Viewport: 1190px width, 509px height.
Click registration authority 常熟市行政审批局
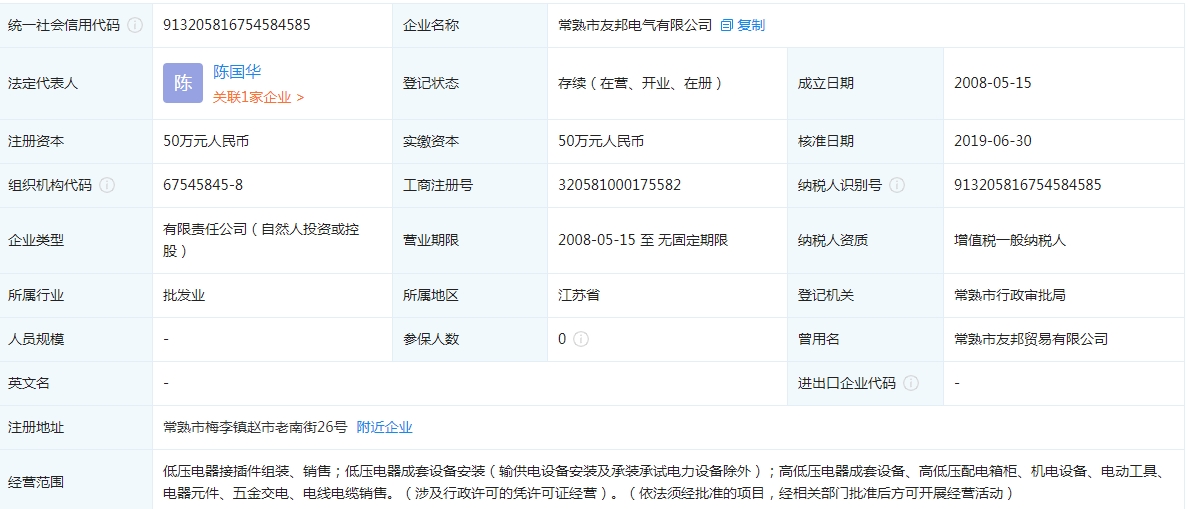click(1010, 295)
